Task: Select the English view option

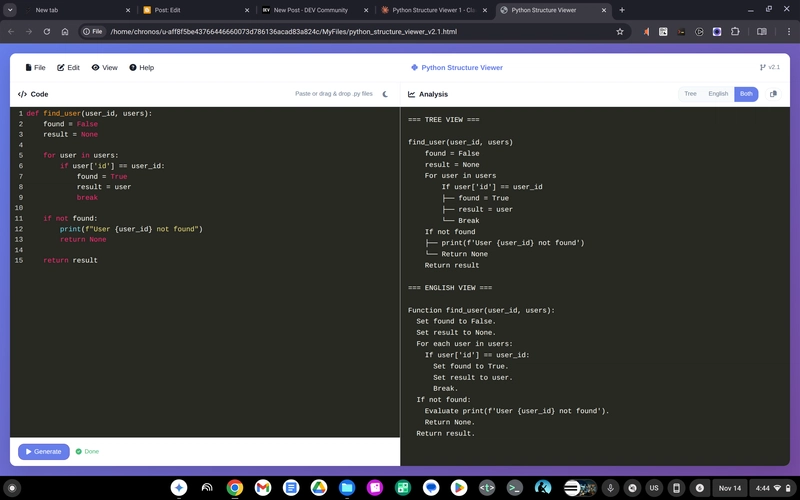Action: click(x=718, y=94)
